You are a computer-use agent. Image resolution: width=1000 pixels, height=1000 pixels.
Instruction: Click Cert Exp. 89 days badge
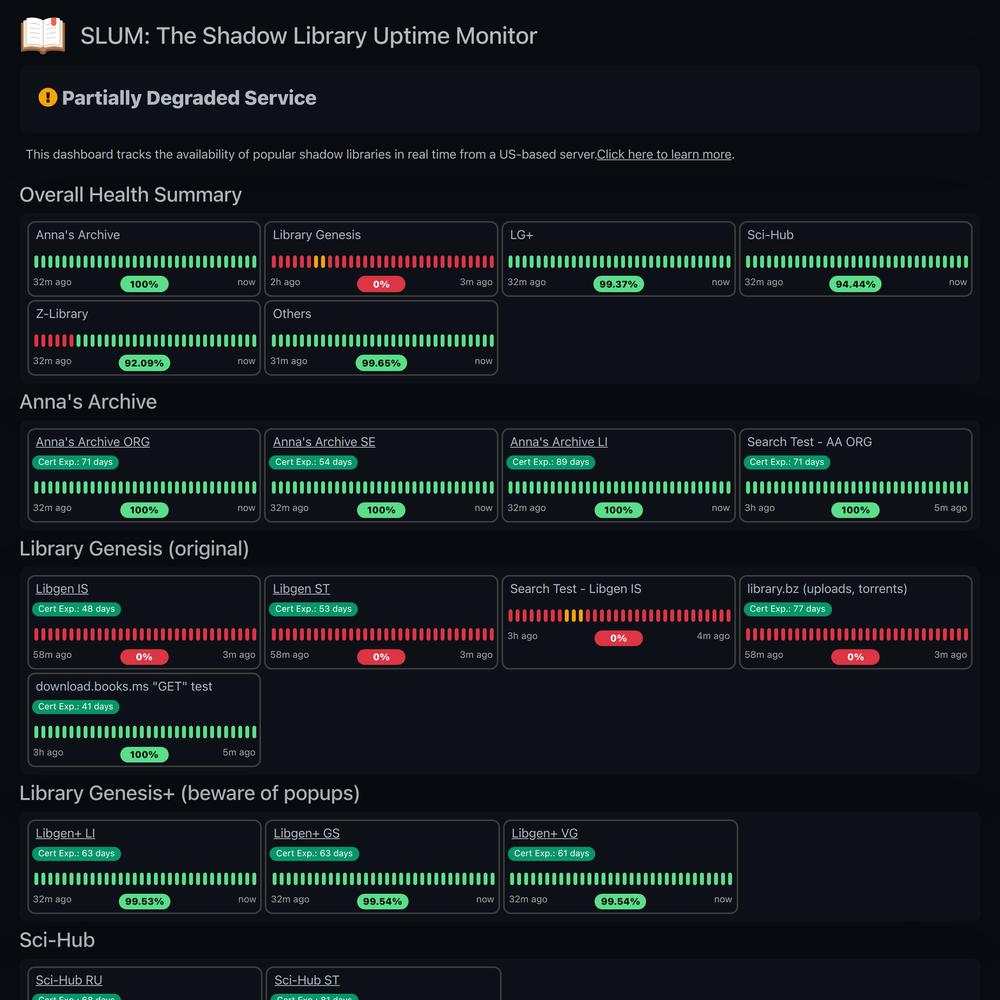(x=550, y=462)
